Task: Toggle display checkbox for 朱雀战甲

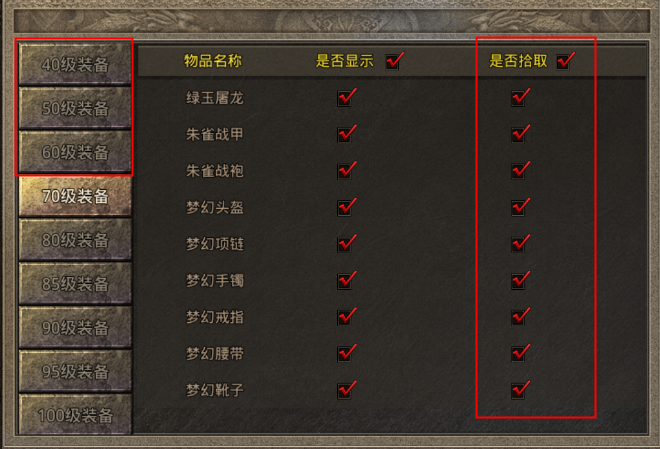Action: click(344, 135)
